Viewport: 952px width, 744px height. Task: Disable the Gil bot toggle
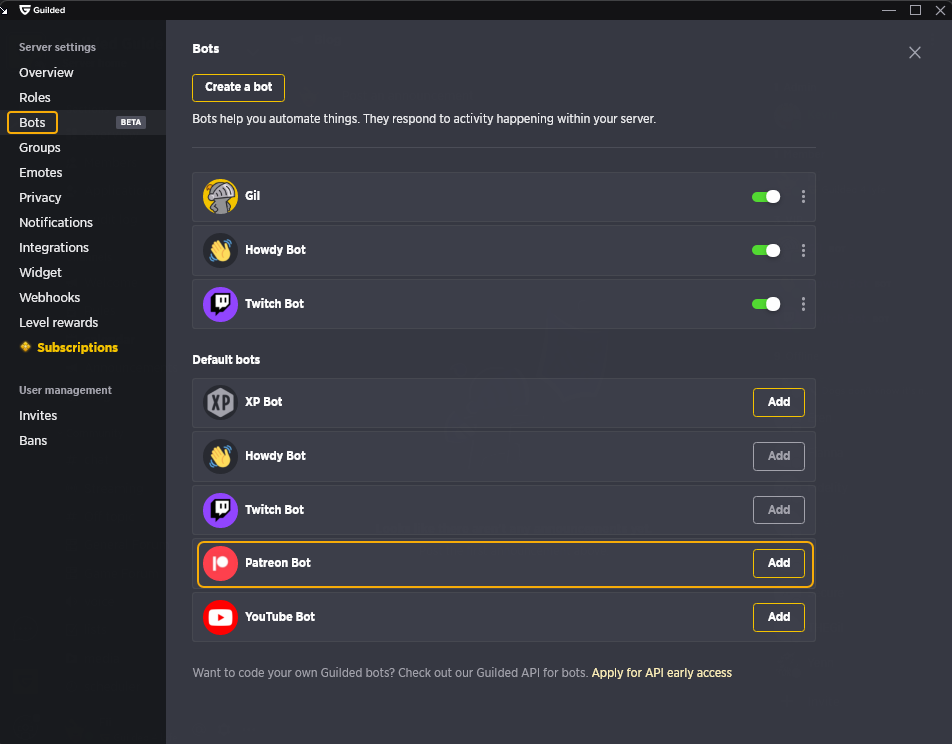tap(766, 196)
